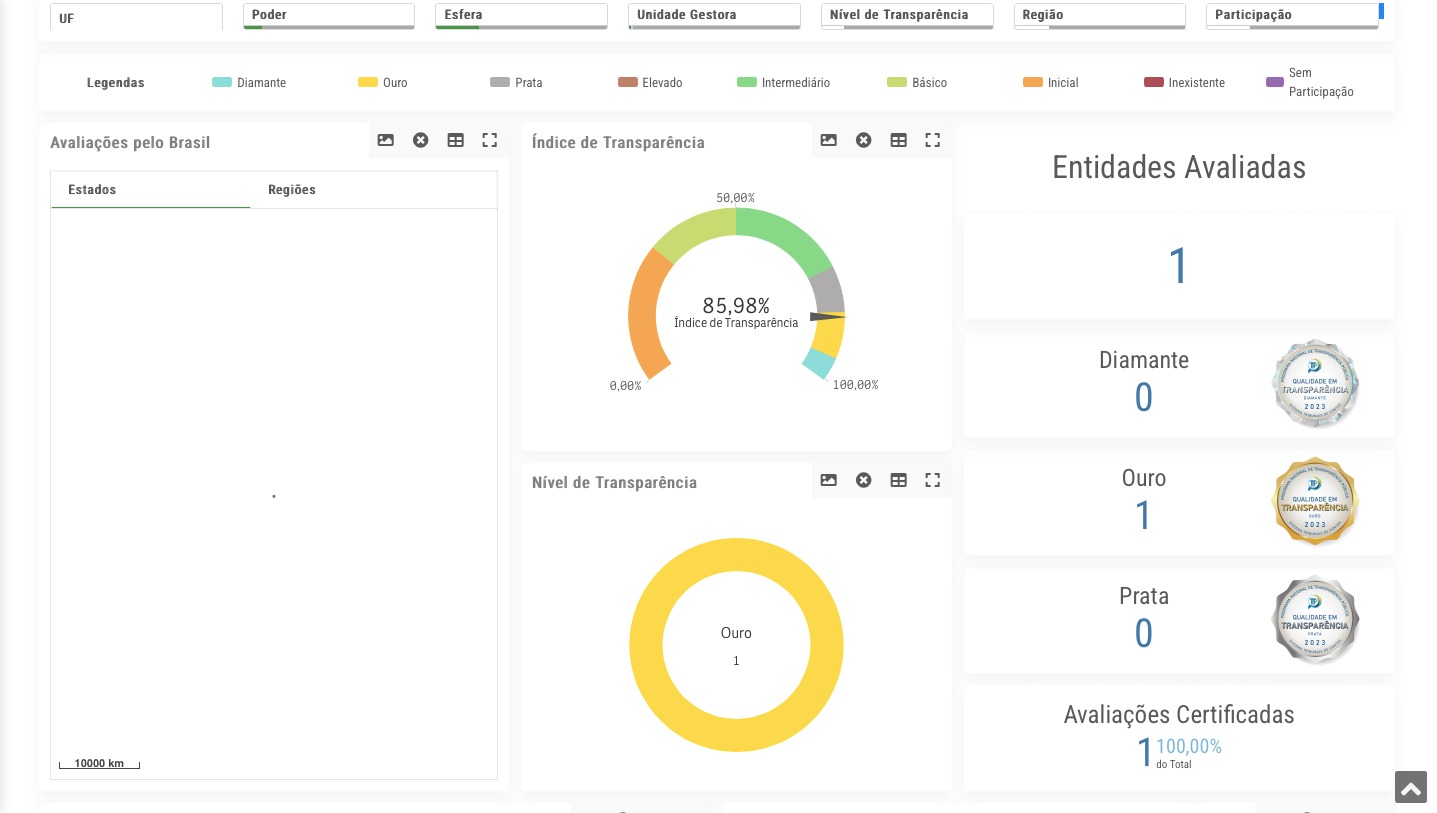Screen dimensions: 1437x813
Task: Export Índice de Transparência gauge as image
Action: (x=828, y=141)
